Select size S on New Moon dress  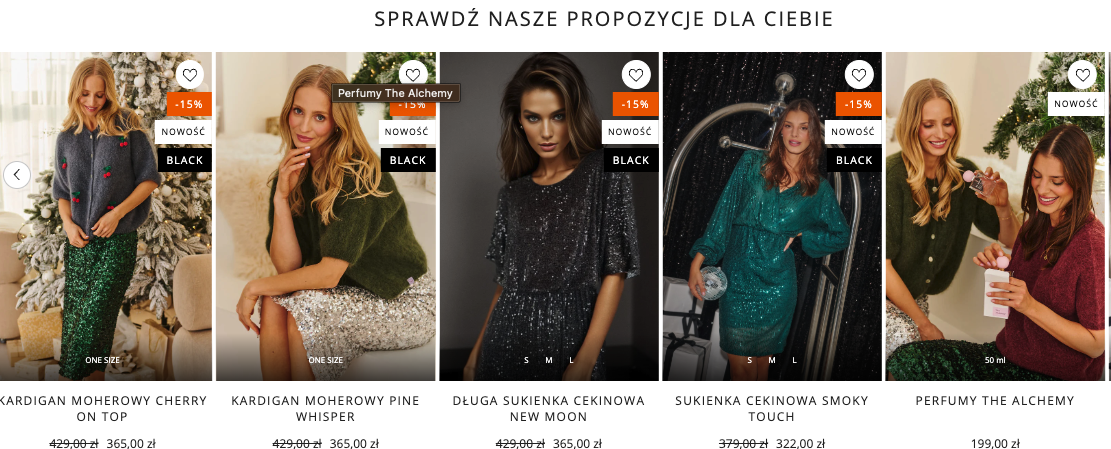pyautogui.click(x=526, y=360)
